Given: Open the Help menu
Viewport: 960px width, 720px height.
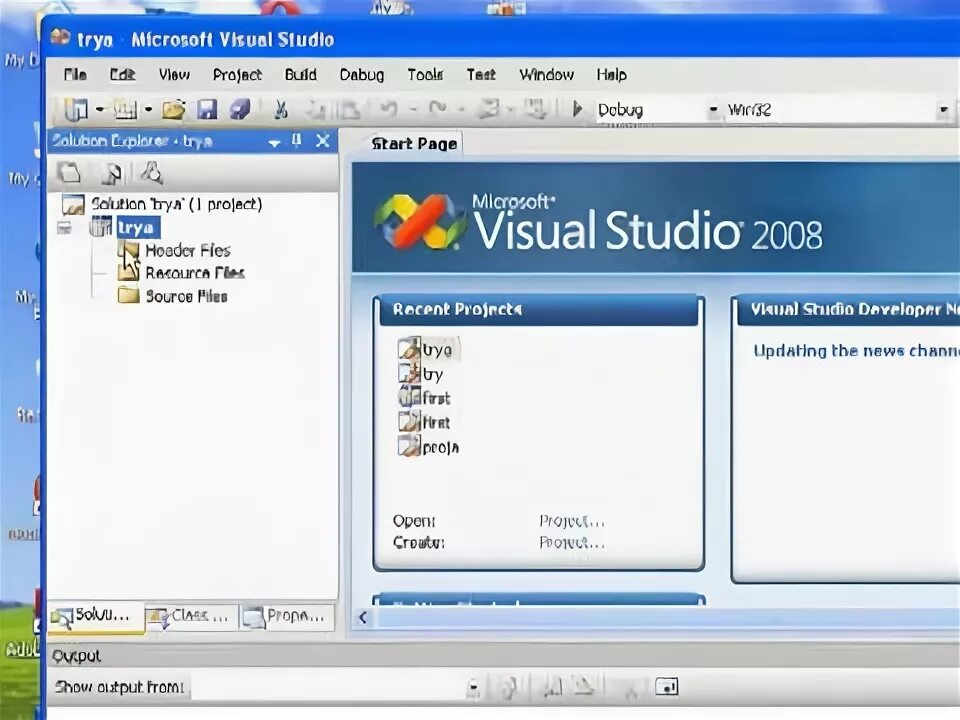Looking at the screenshot, I should click(x=612, y=75).
